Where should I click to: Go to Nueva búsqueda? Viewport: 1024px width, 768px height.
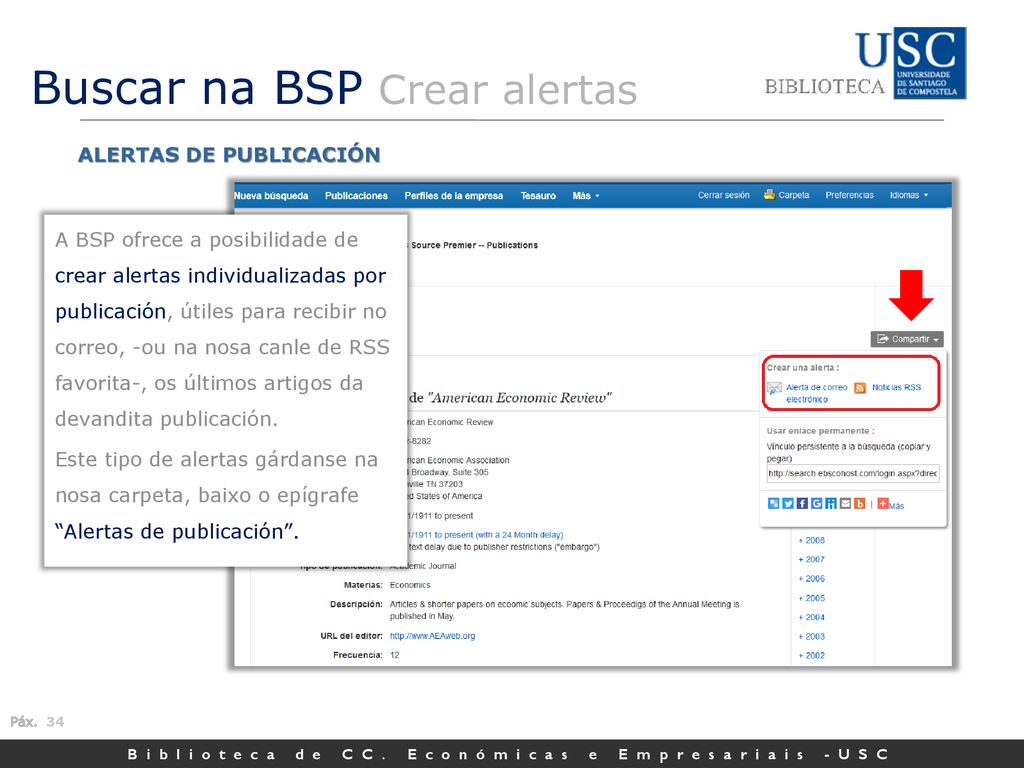point(271,196)
